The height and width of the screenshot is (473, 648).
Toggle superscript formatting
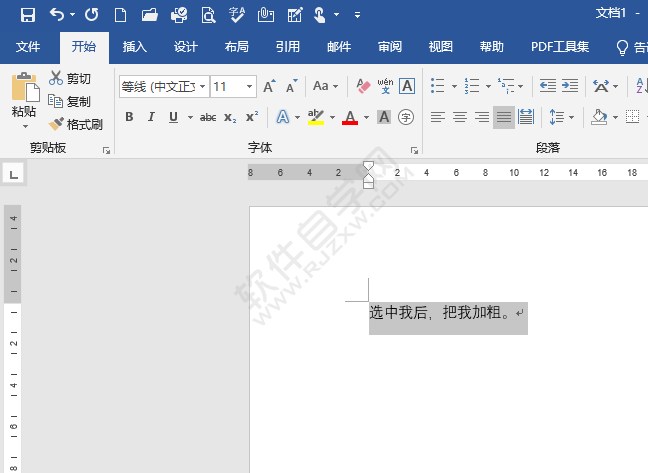click(x=252, y=117)
